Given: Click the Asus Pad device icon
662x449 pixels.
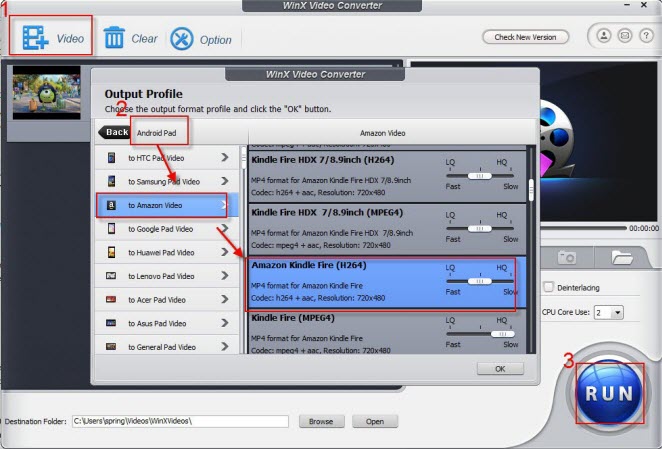Looking at the screenshot, I should [111, 323].
